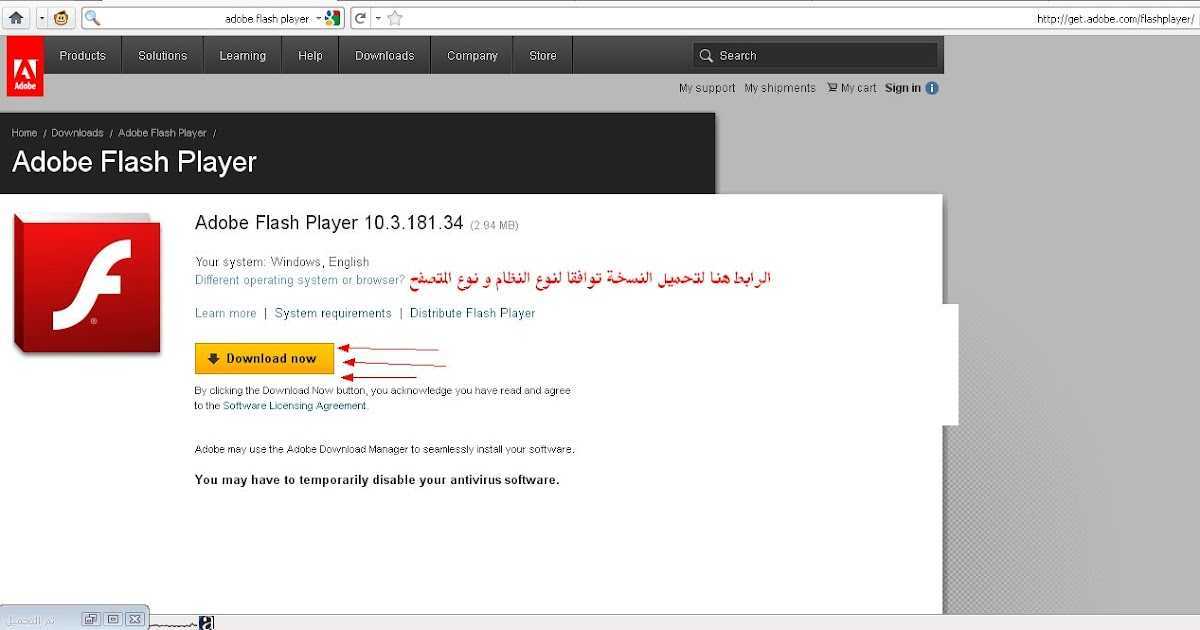Open the Learning menu
This screenshot has height=630, width=1200.
[243, 56]
